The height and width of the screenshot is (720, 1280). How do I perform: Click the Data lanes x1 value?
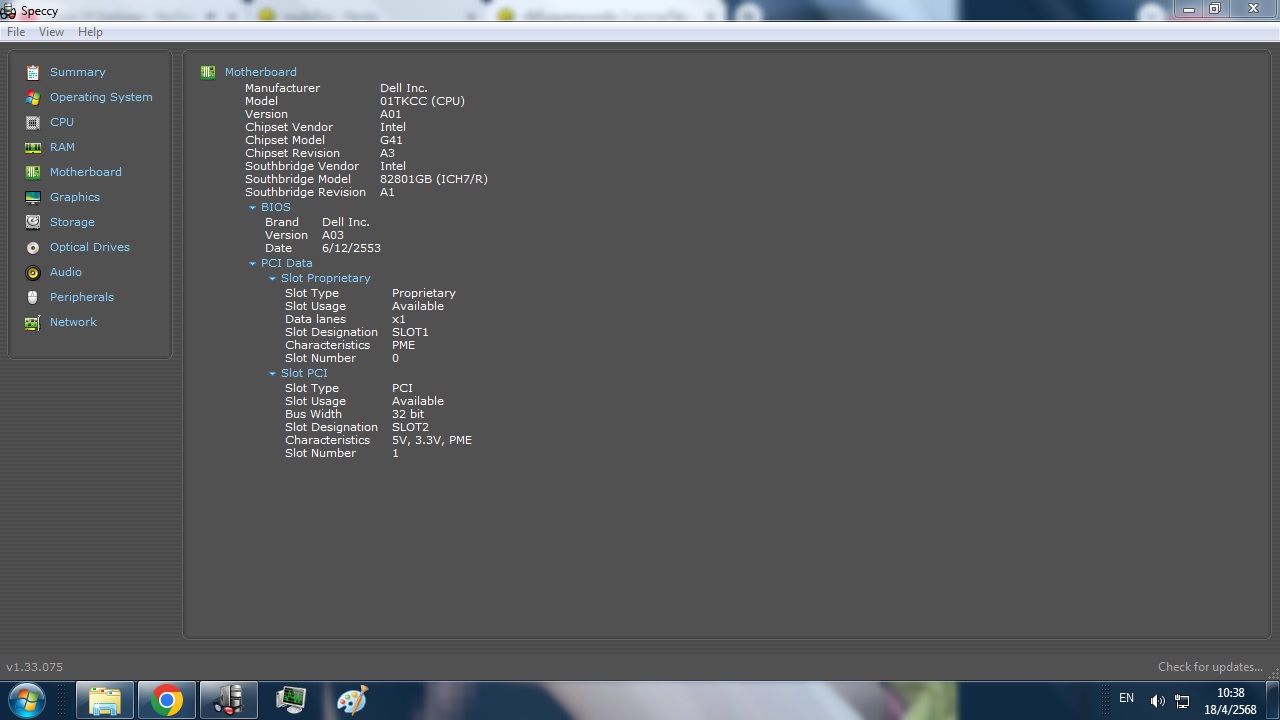tap(399, 319)
